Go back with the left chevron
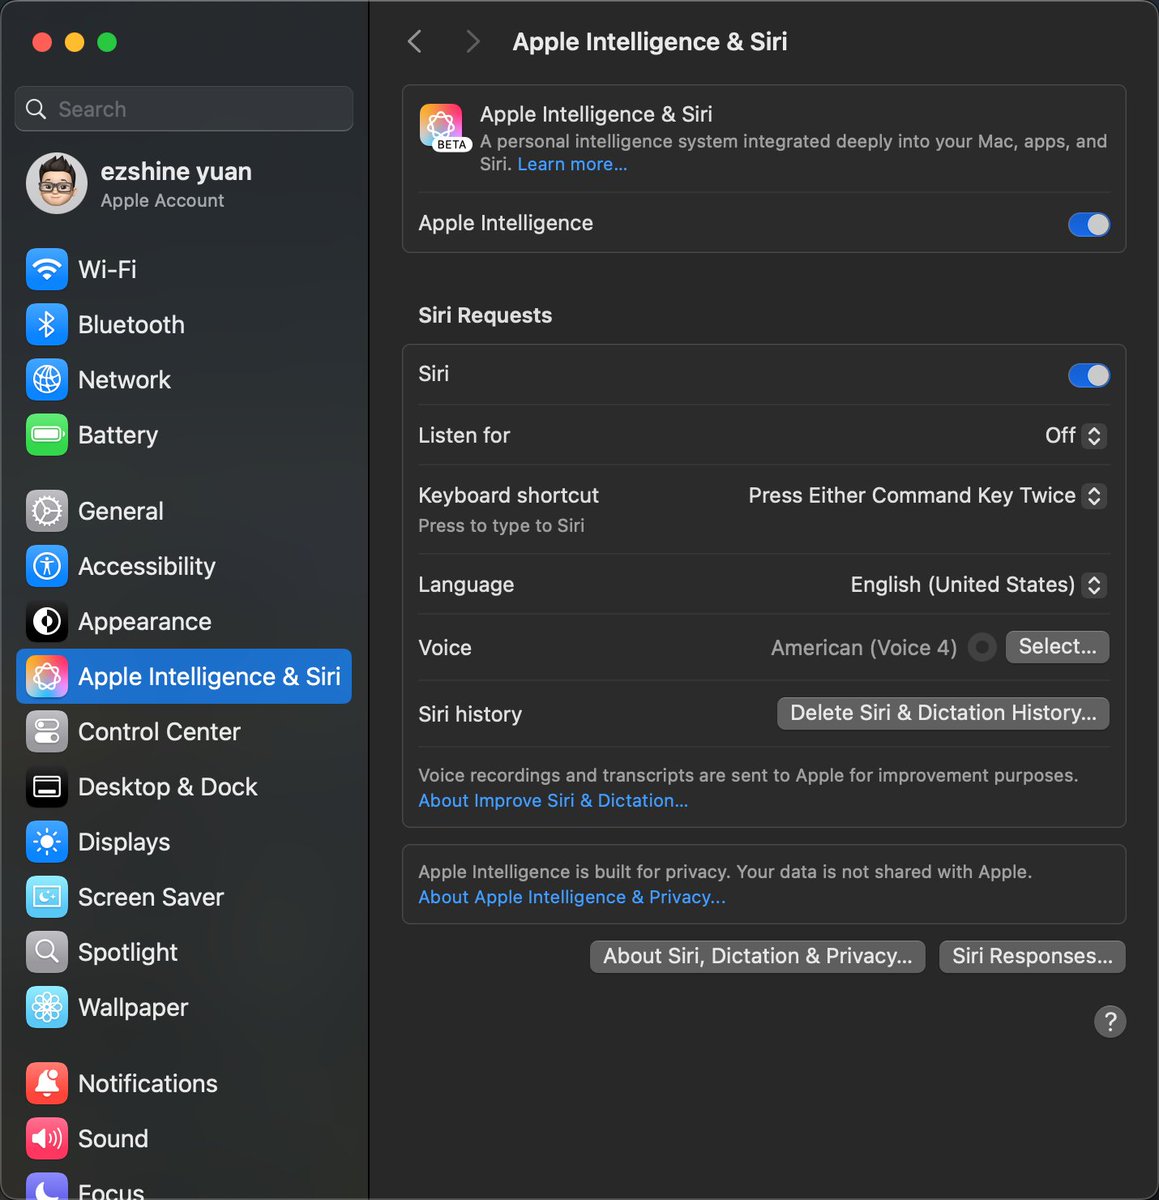The height and width of the screenshot is (1200, 1159). (x=415, y=41)
